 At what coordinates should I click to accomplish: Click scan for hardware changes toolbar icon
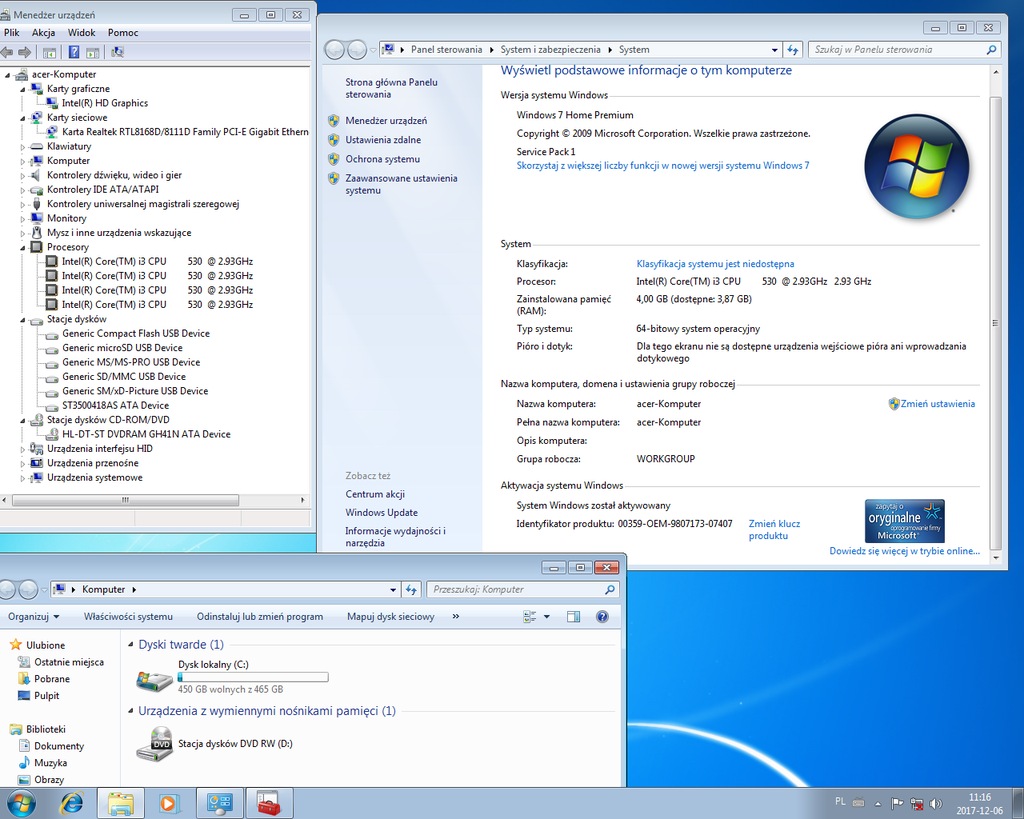click(x=117, y=52)
